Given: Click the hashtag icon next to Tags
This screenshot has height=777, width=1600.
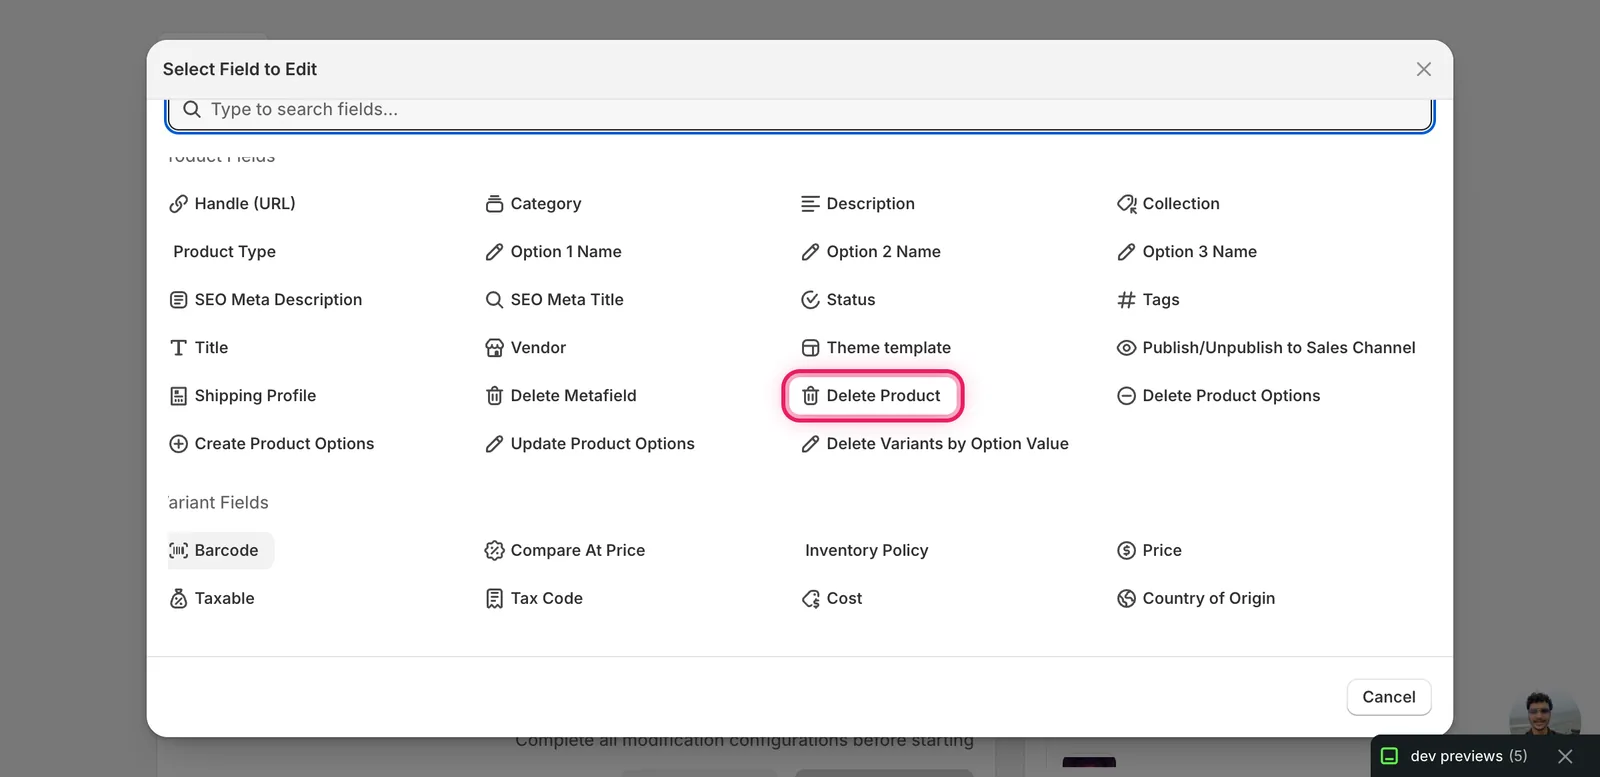Looking at the screenshot, I should (x=1126, y=300).
